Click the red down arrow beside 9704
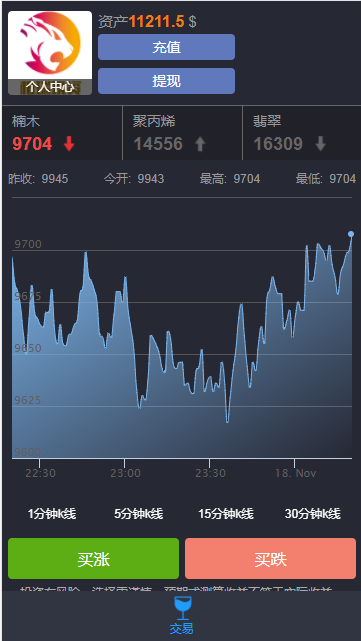The width and height of the screenshot is (361, 641). (69, 144)
